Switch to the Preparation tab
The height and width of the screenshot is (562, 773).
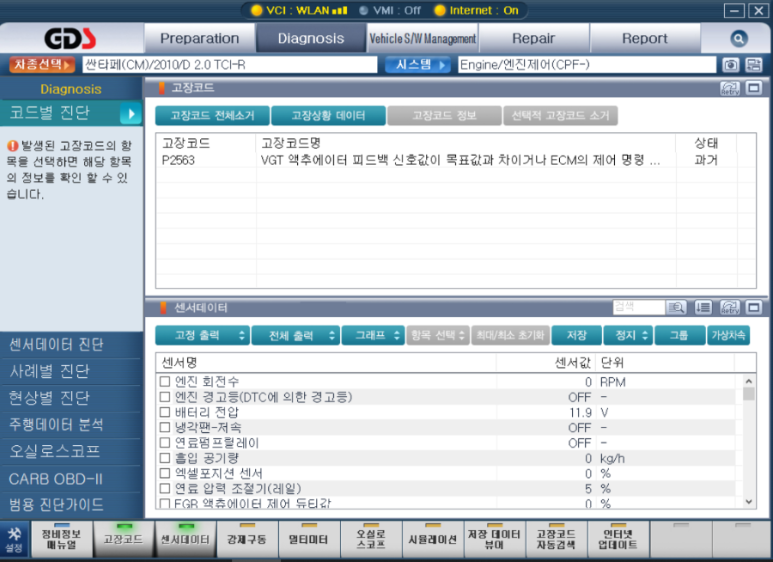(x=200, y=38)
